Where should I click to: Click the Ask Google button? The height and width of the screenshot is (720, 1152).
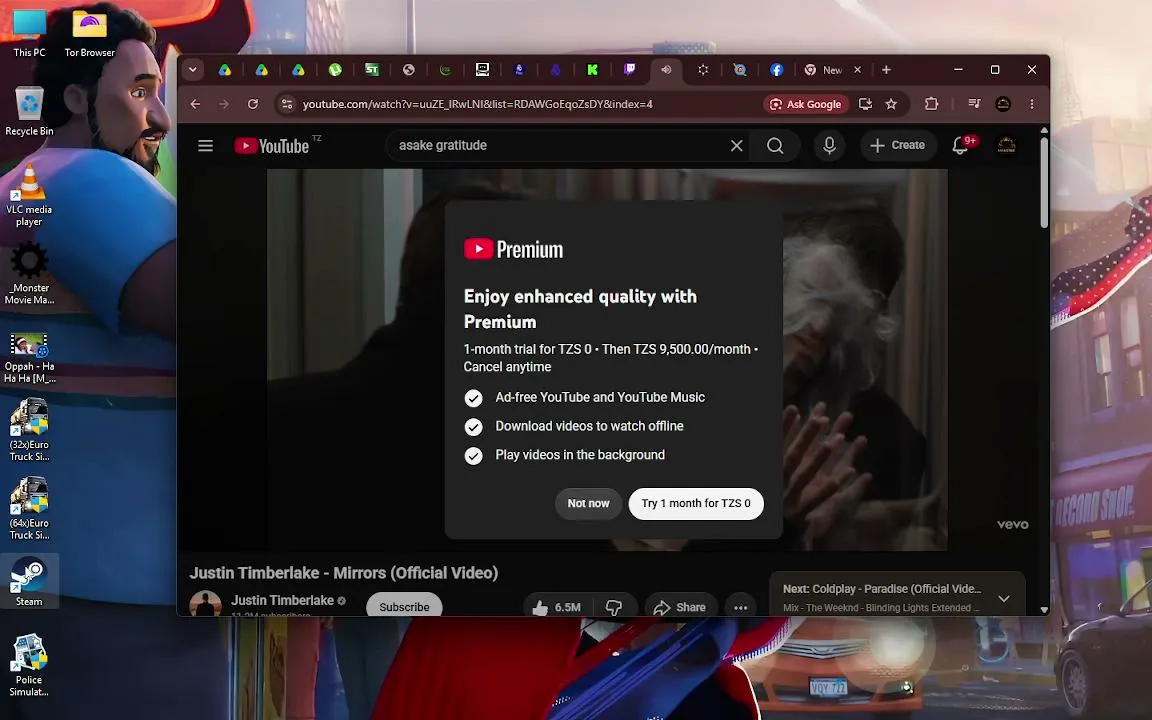point(806,104)
